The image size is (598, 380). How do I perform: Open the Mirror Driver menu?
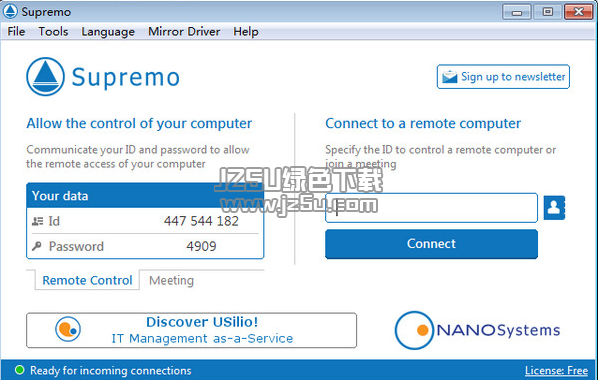pos(184,32)
